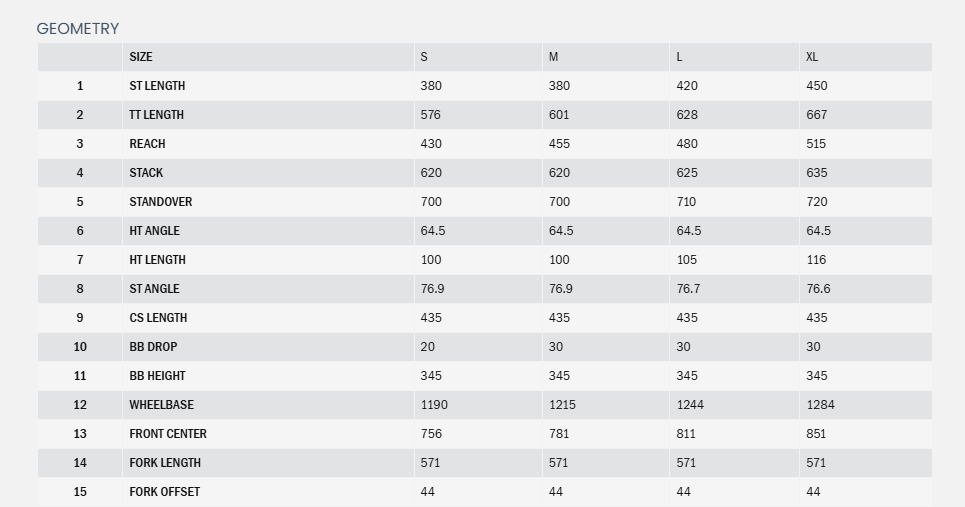
Task: Select the L ST angle value 76.7
Action: (688, 289)
